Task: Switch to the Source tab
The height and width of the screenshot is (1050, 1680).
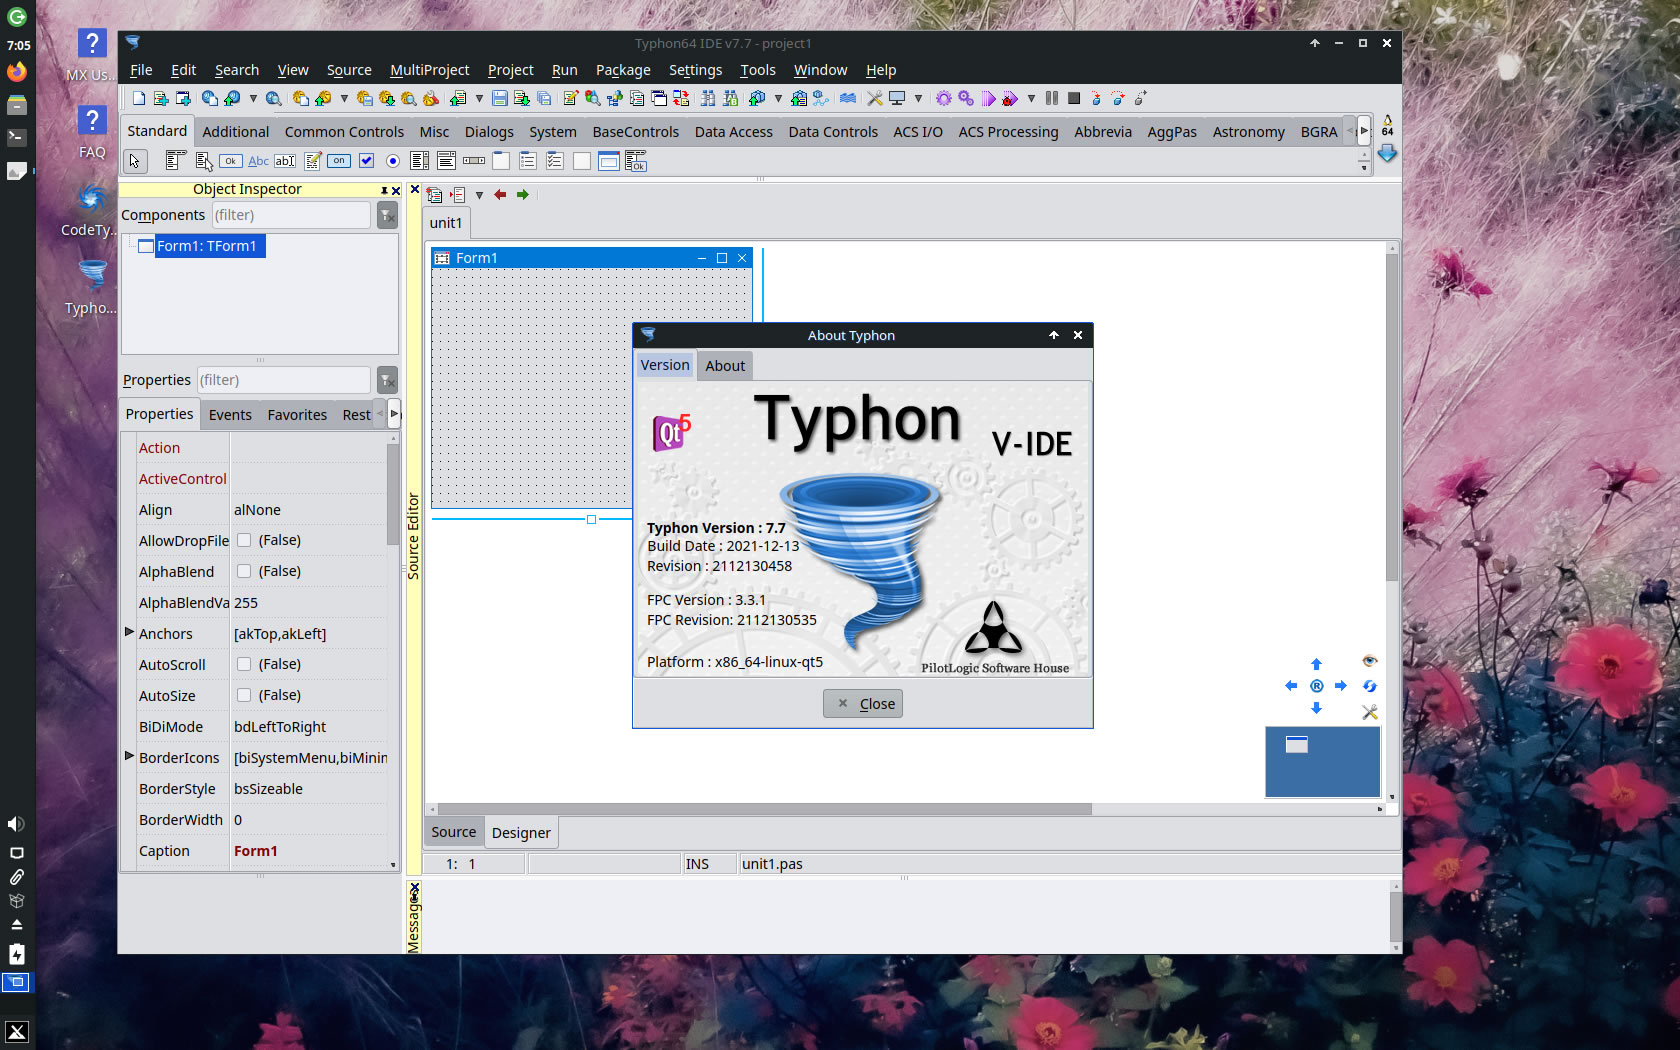Action: click(453, 832)
